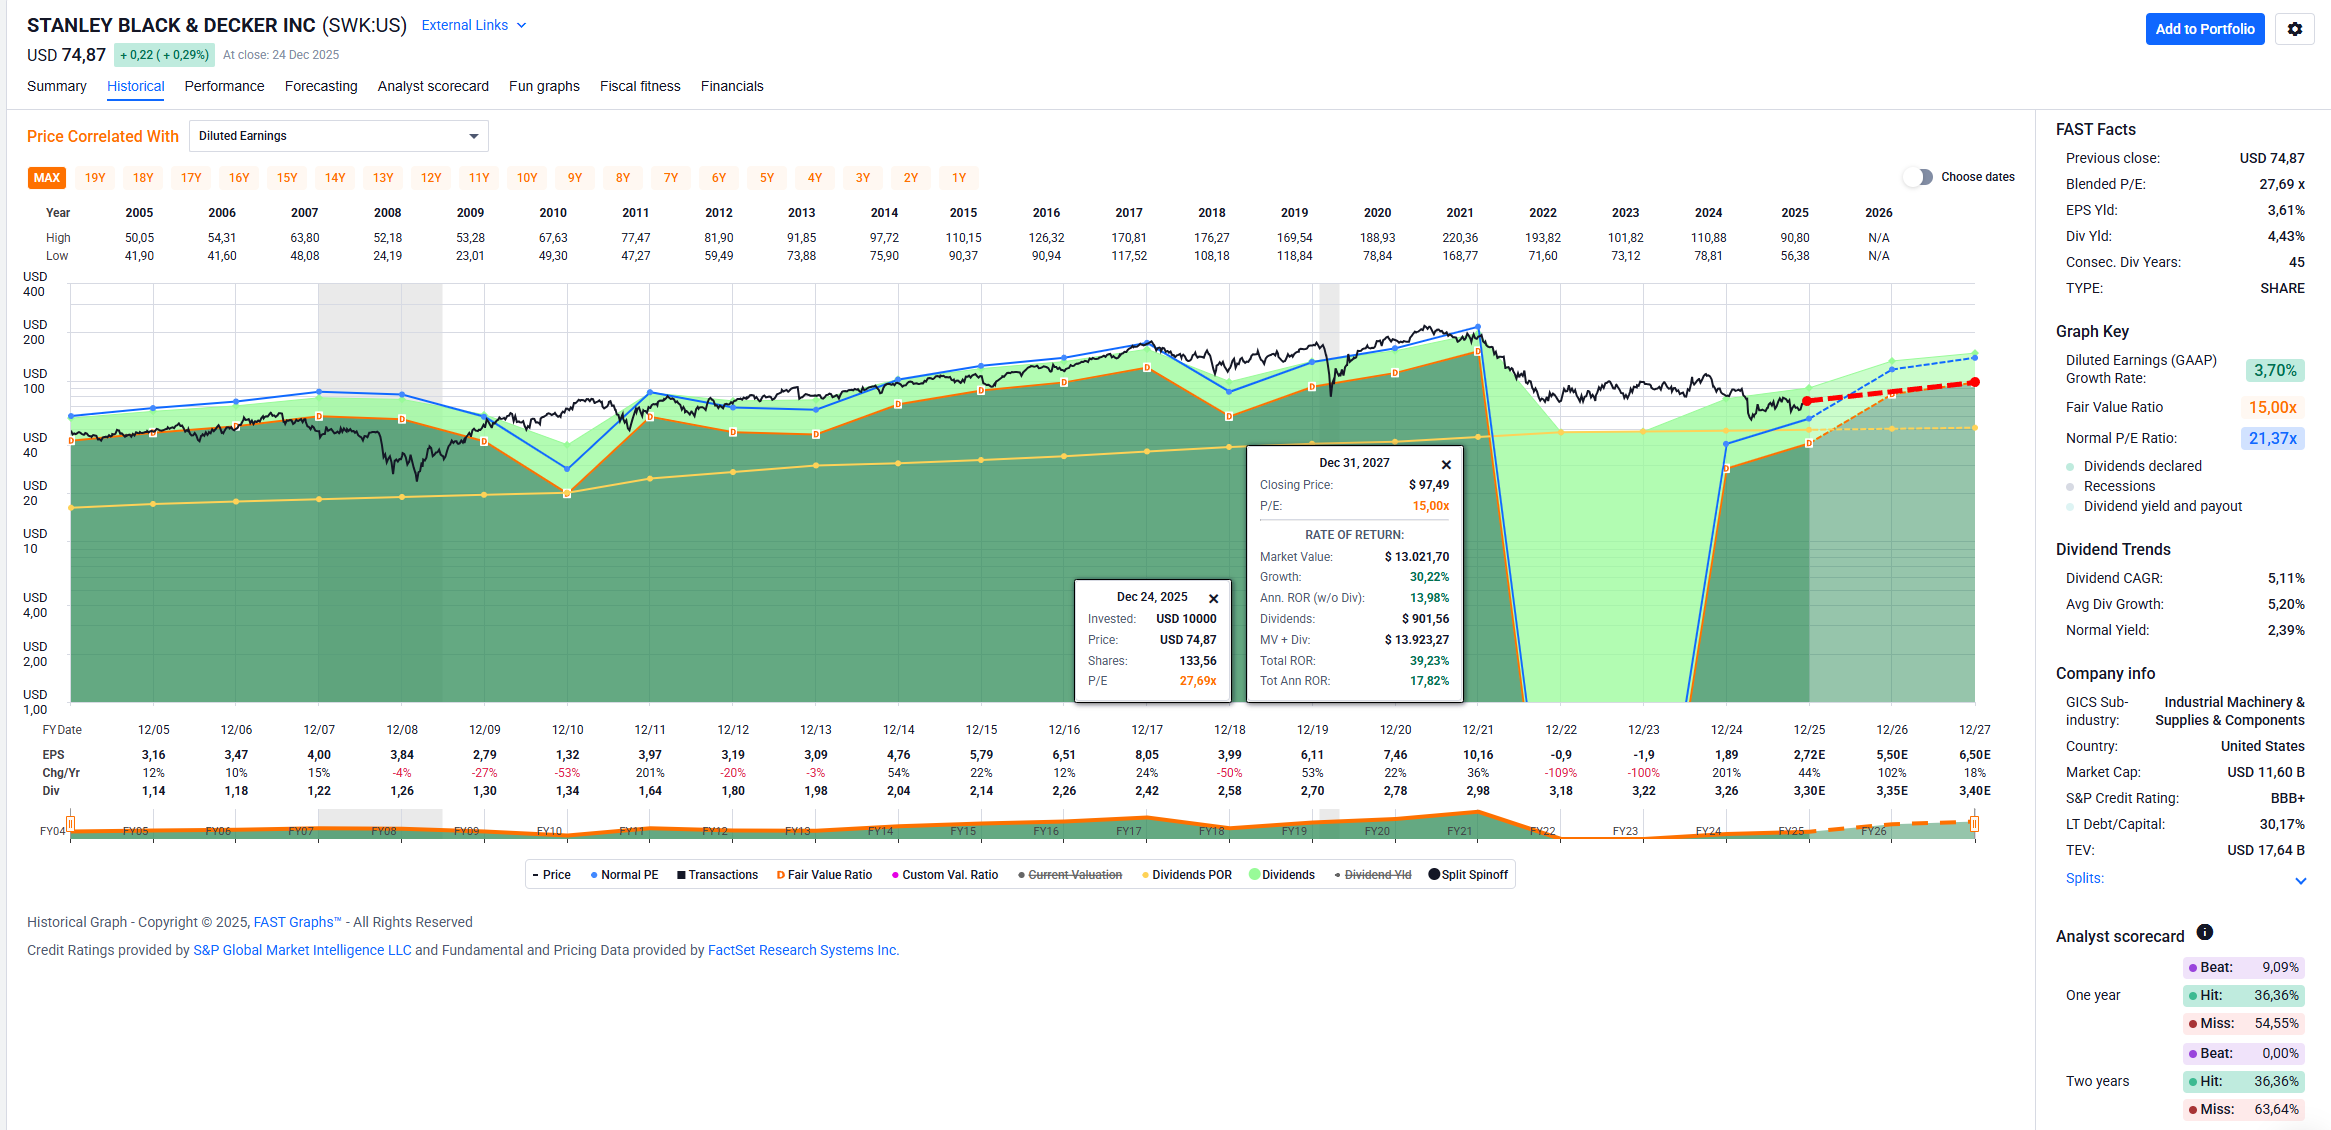Select the 10Y time range button
Image resolution: width=2331 pixels, height=1130 pixels.
(x=527, y=178)
